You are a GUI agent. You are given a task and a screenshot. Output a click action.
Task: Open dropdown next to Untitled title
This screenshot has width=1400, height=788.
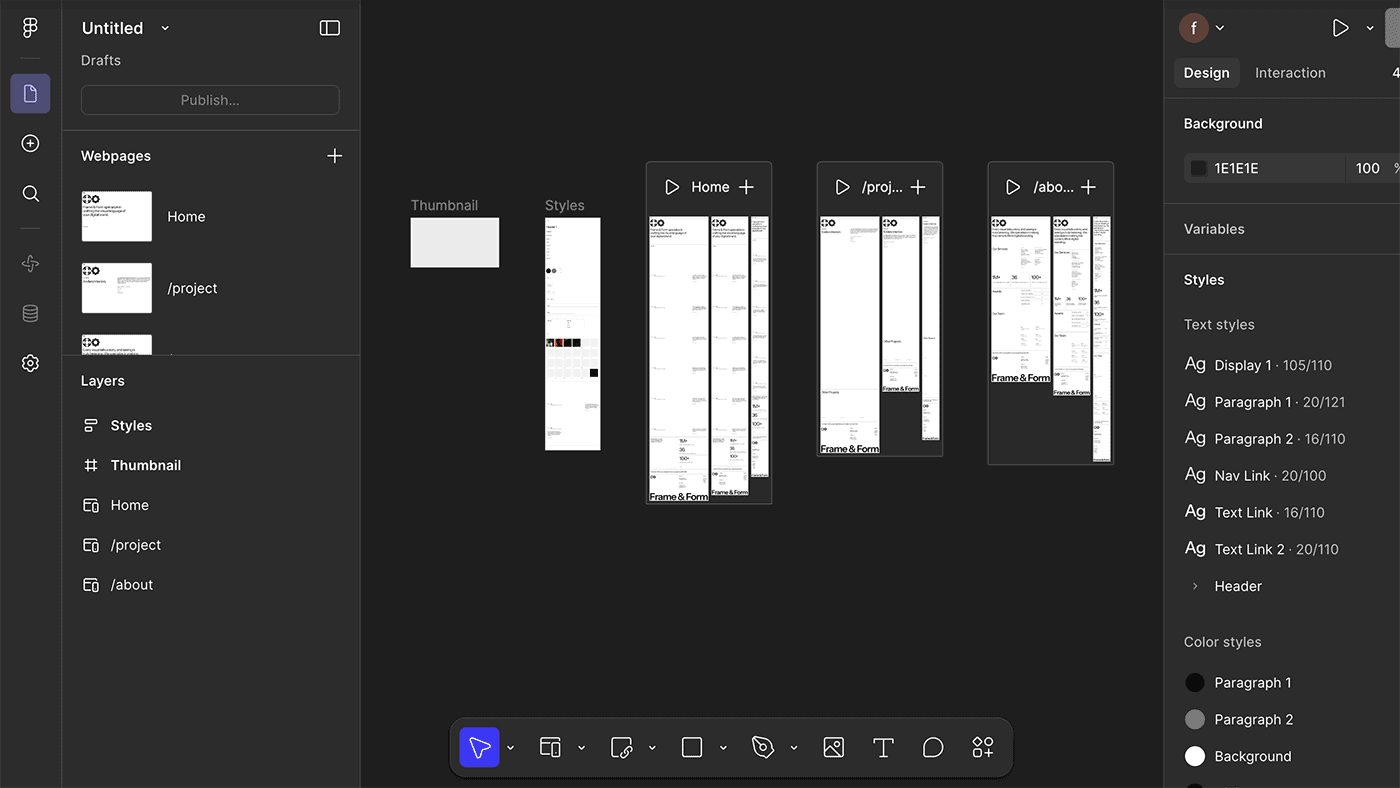pyautogui.click(x=165, y=28)
